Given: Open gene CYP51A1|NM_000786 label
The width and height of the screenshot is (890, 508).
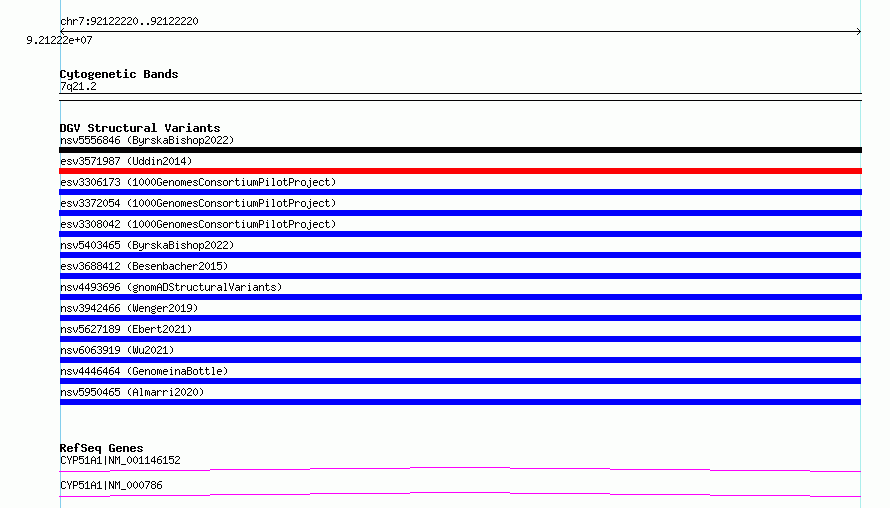Looking at the screenshot, I should click(111, 485).
